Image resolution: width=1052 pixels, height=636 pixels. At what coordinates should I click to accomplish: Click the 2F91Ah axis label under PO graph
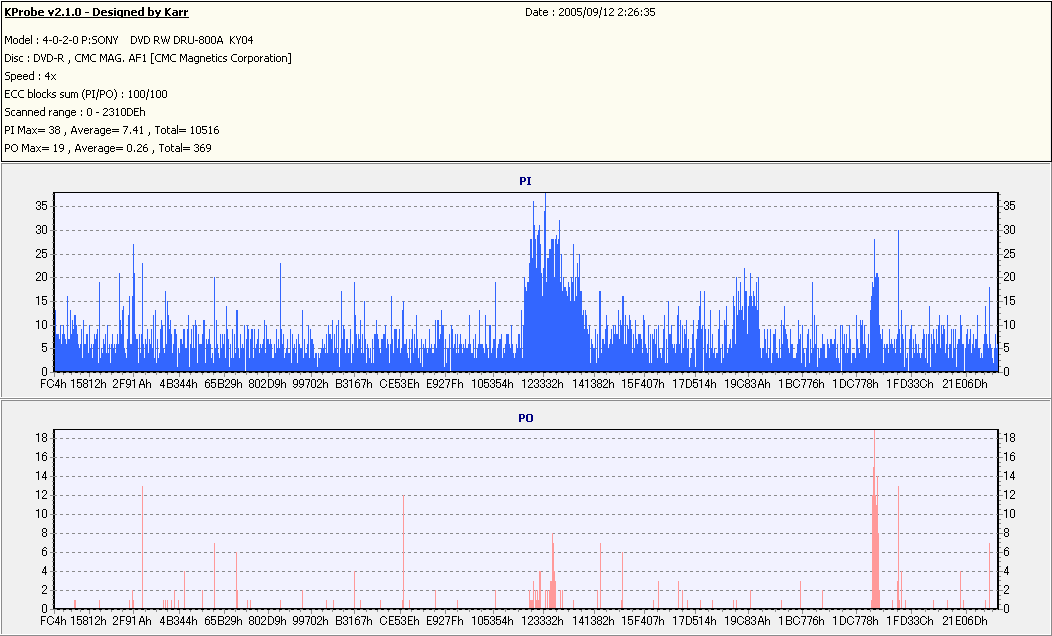132,621
